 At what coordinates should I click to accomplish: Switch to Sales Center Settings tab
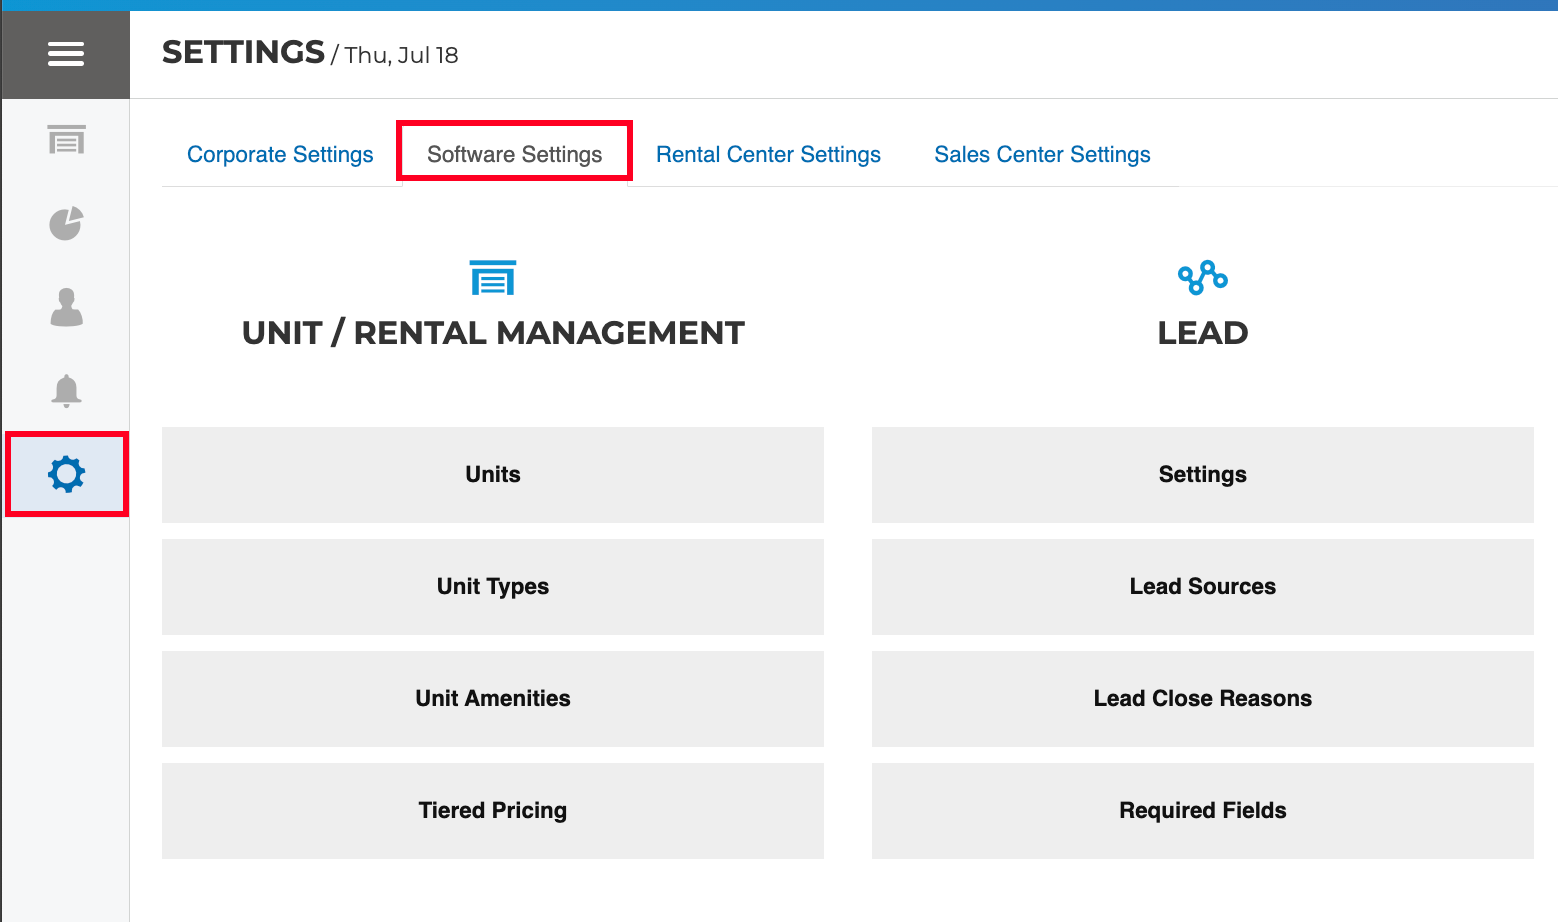pyautogui.click(x=1042, y=154)
